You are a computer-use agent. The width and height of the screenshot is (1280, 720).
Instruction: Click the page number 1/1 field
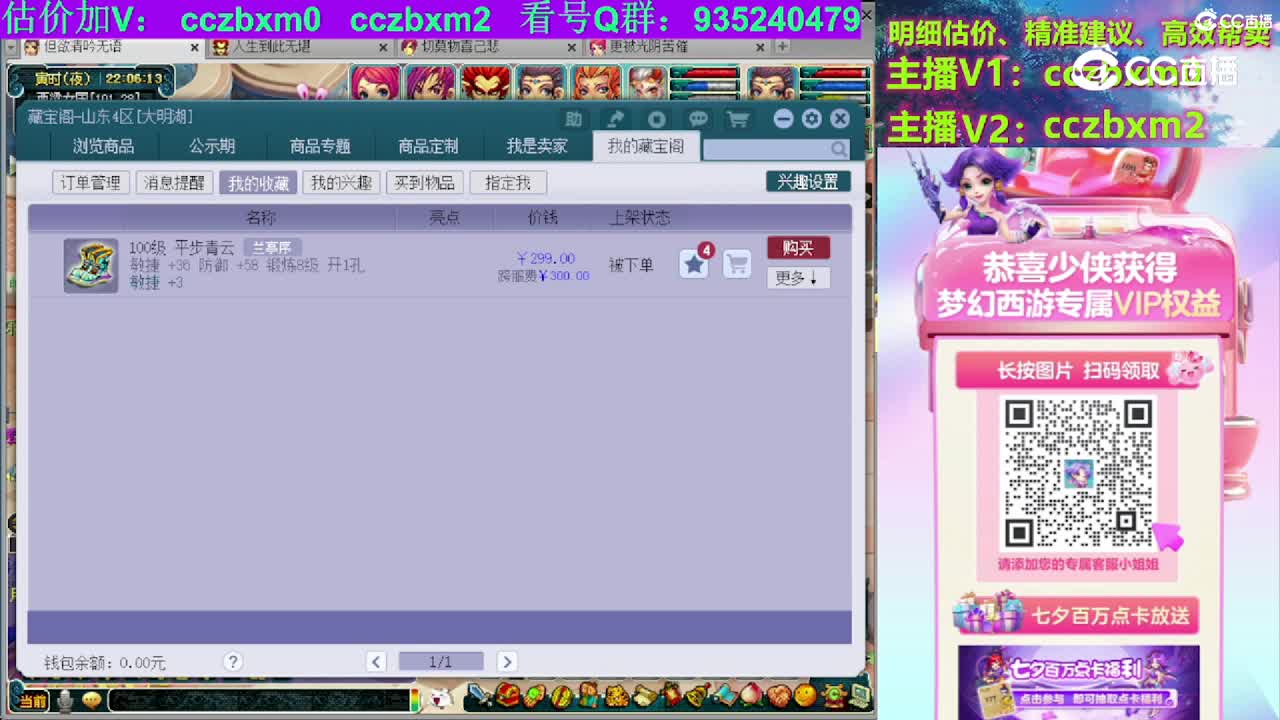click(x=441, y=661)
